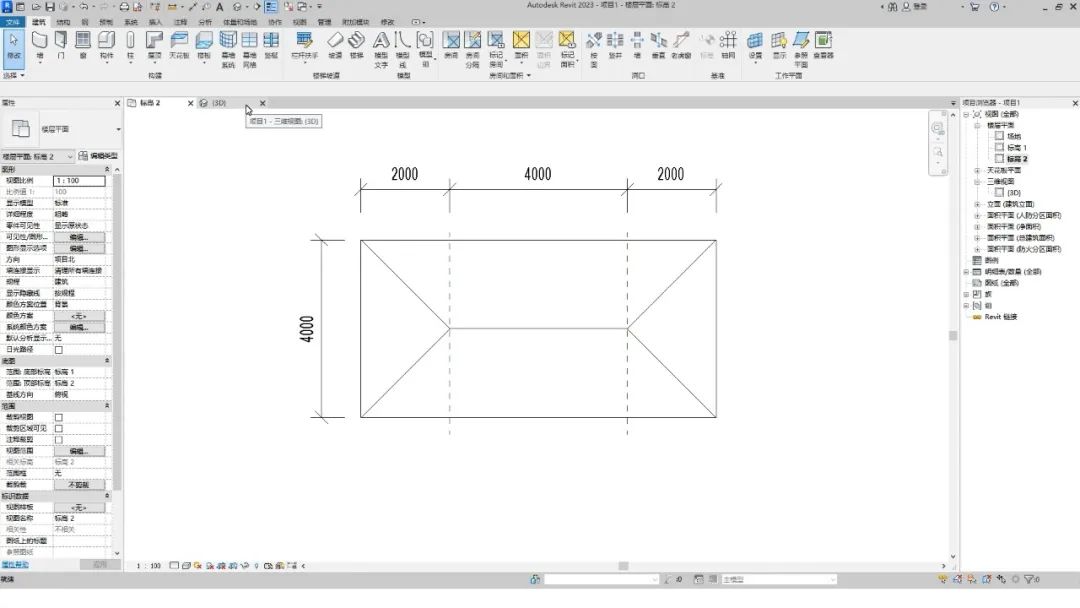Click the Properties help link

pyautogui.click(x=15, y=565)
